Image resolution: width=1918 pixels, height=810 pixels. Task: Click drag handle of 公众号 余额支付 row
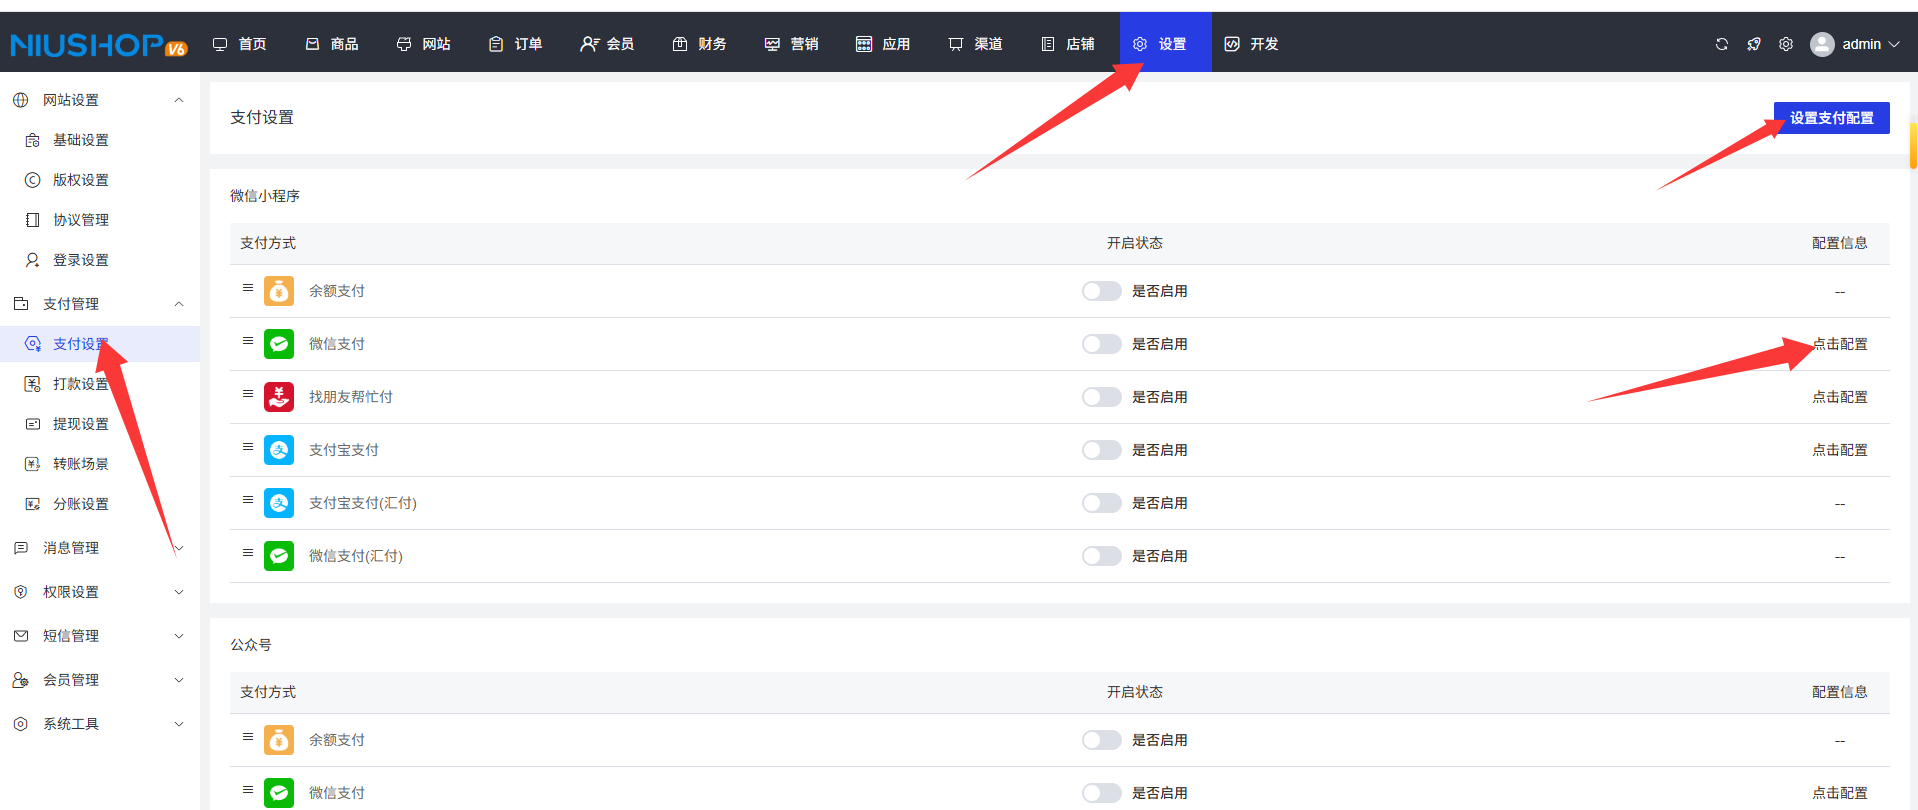click(x=248, y=737)
